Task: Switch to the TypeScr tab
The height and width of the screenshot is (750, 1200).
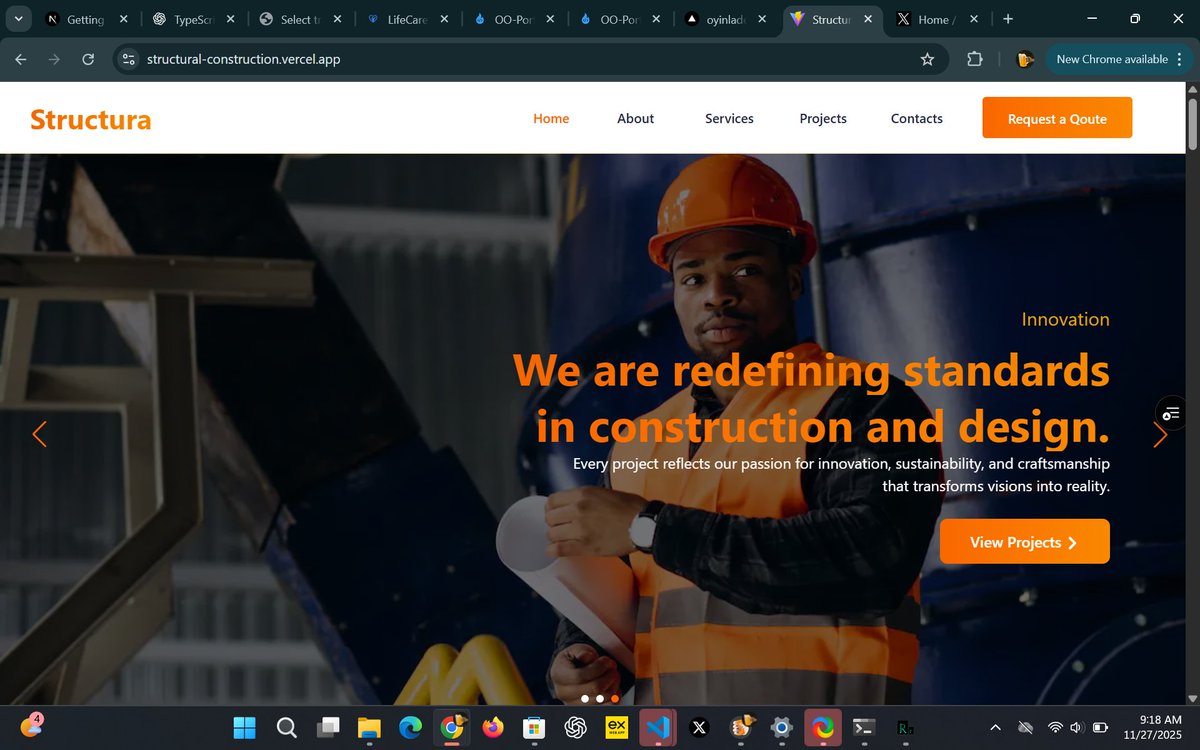Action: [x=193, y=19]
